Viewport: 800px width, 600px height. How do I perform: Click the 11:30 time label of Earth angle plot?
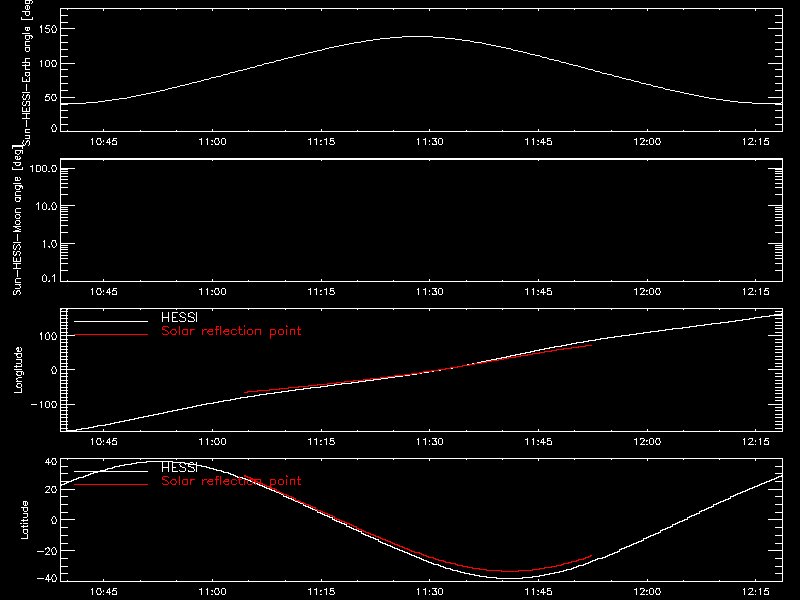(x=430, y=142)
